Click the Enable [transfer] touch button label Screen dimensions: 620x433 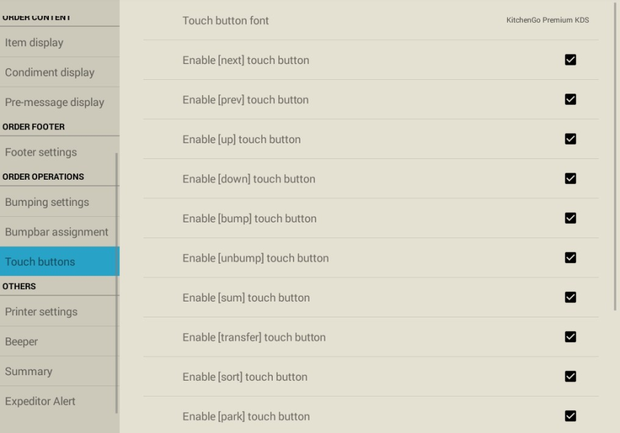(x=254, y=337)
